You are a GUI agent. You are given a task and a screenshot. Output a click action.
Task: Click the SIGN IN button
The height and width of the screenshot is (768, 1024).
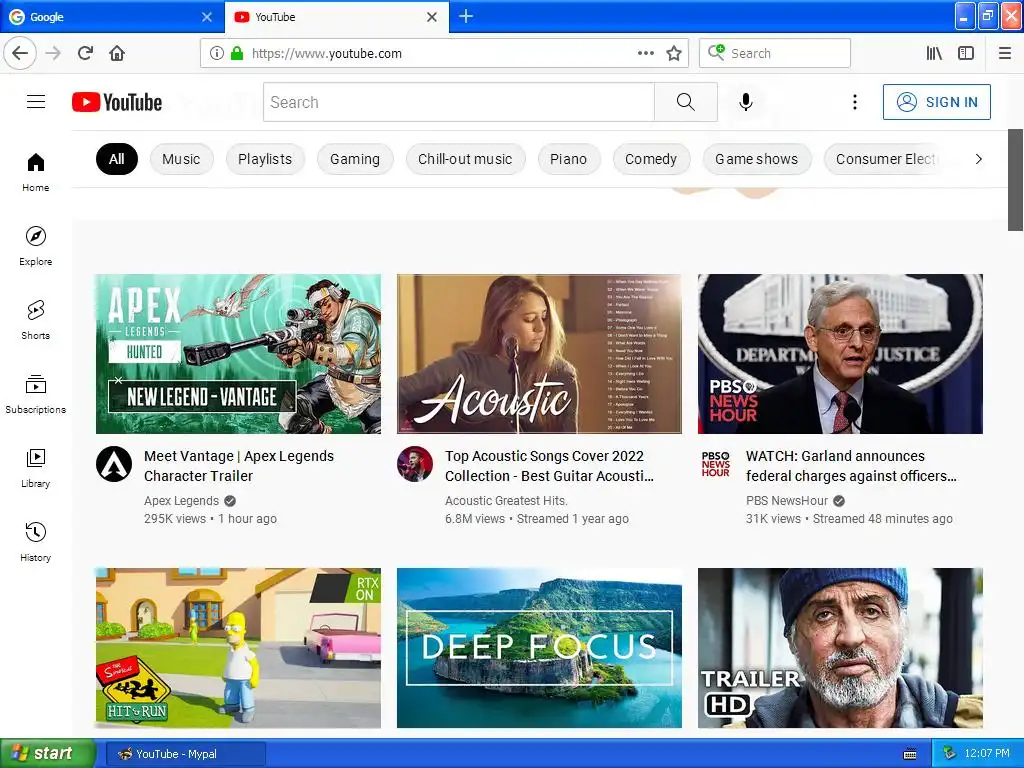[936, 102]
